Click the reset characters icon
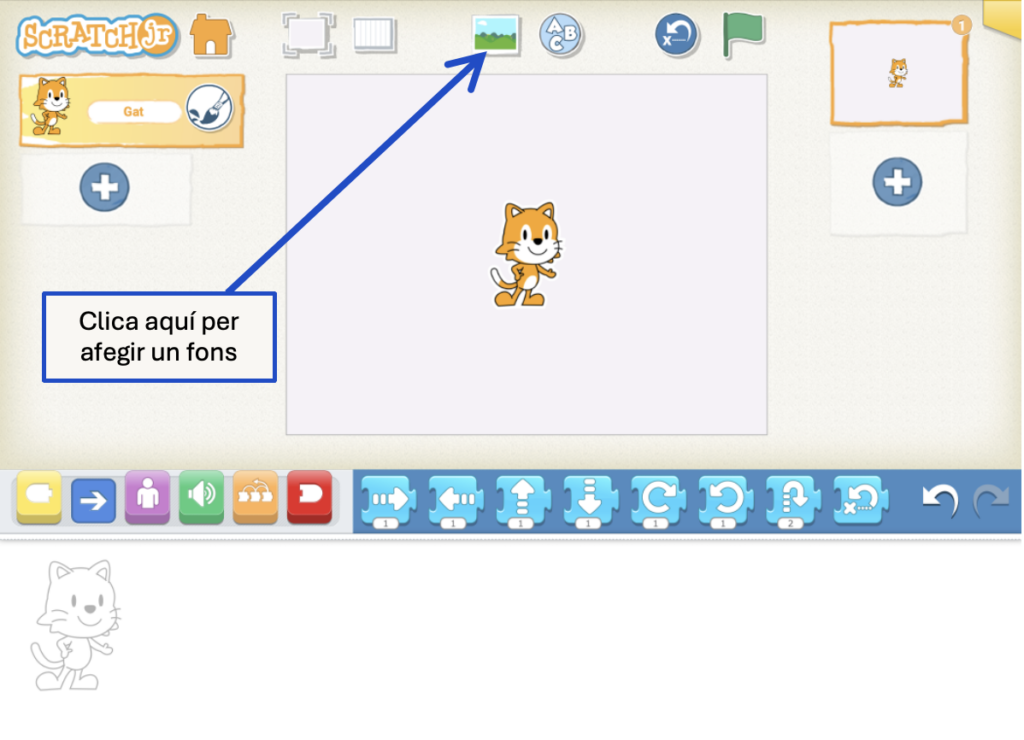 [677, 35]
